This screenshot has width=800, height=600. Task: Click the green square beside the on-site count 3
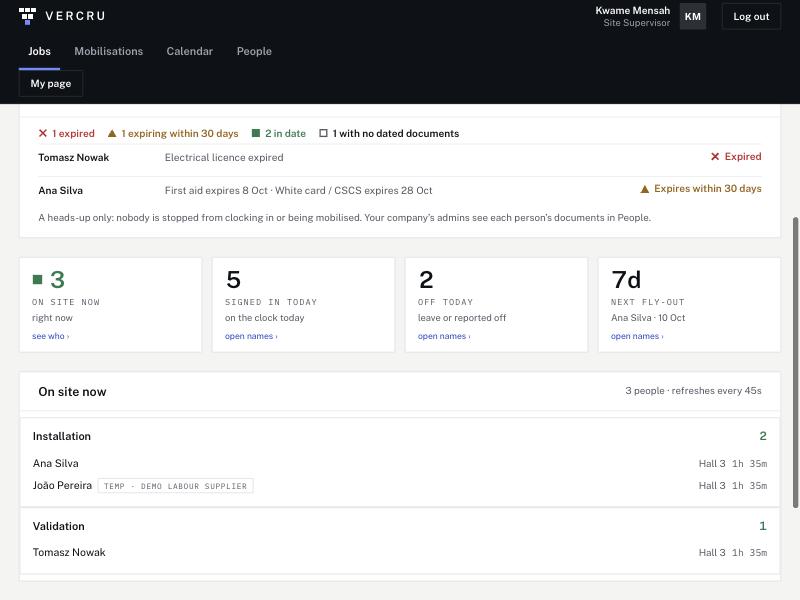point(37,279)
